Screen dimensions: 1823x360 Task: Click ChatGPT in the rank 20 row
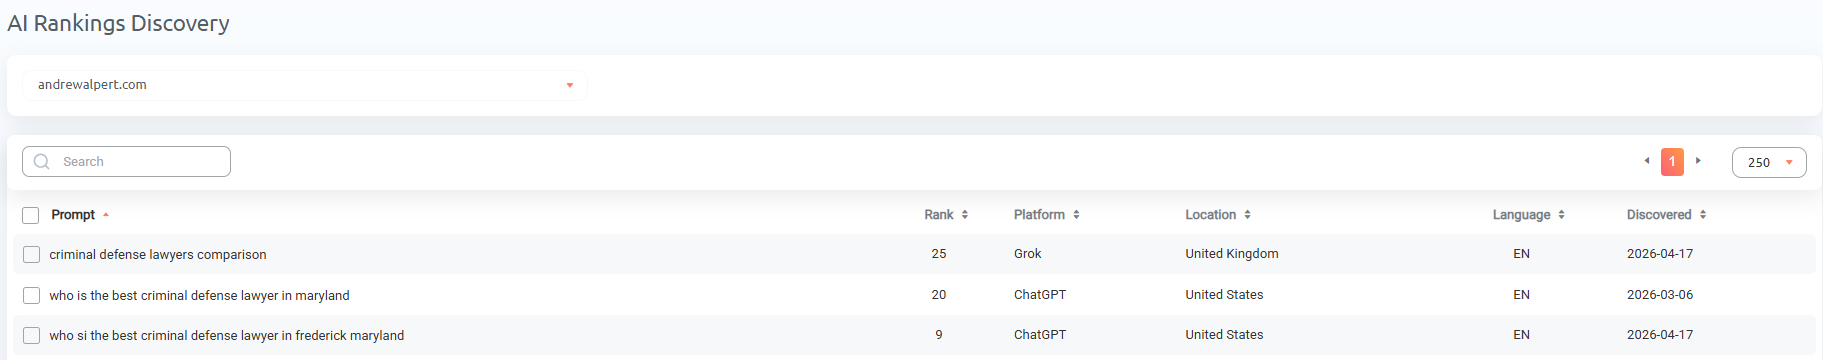click(x=1040, y=295)
